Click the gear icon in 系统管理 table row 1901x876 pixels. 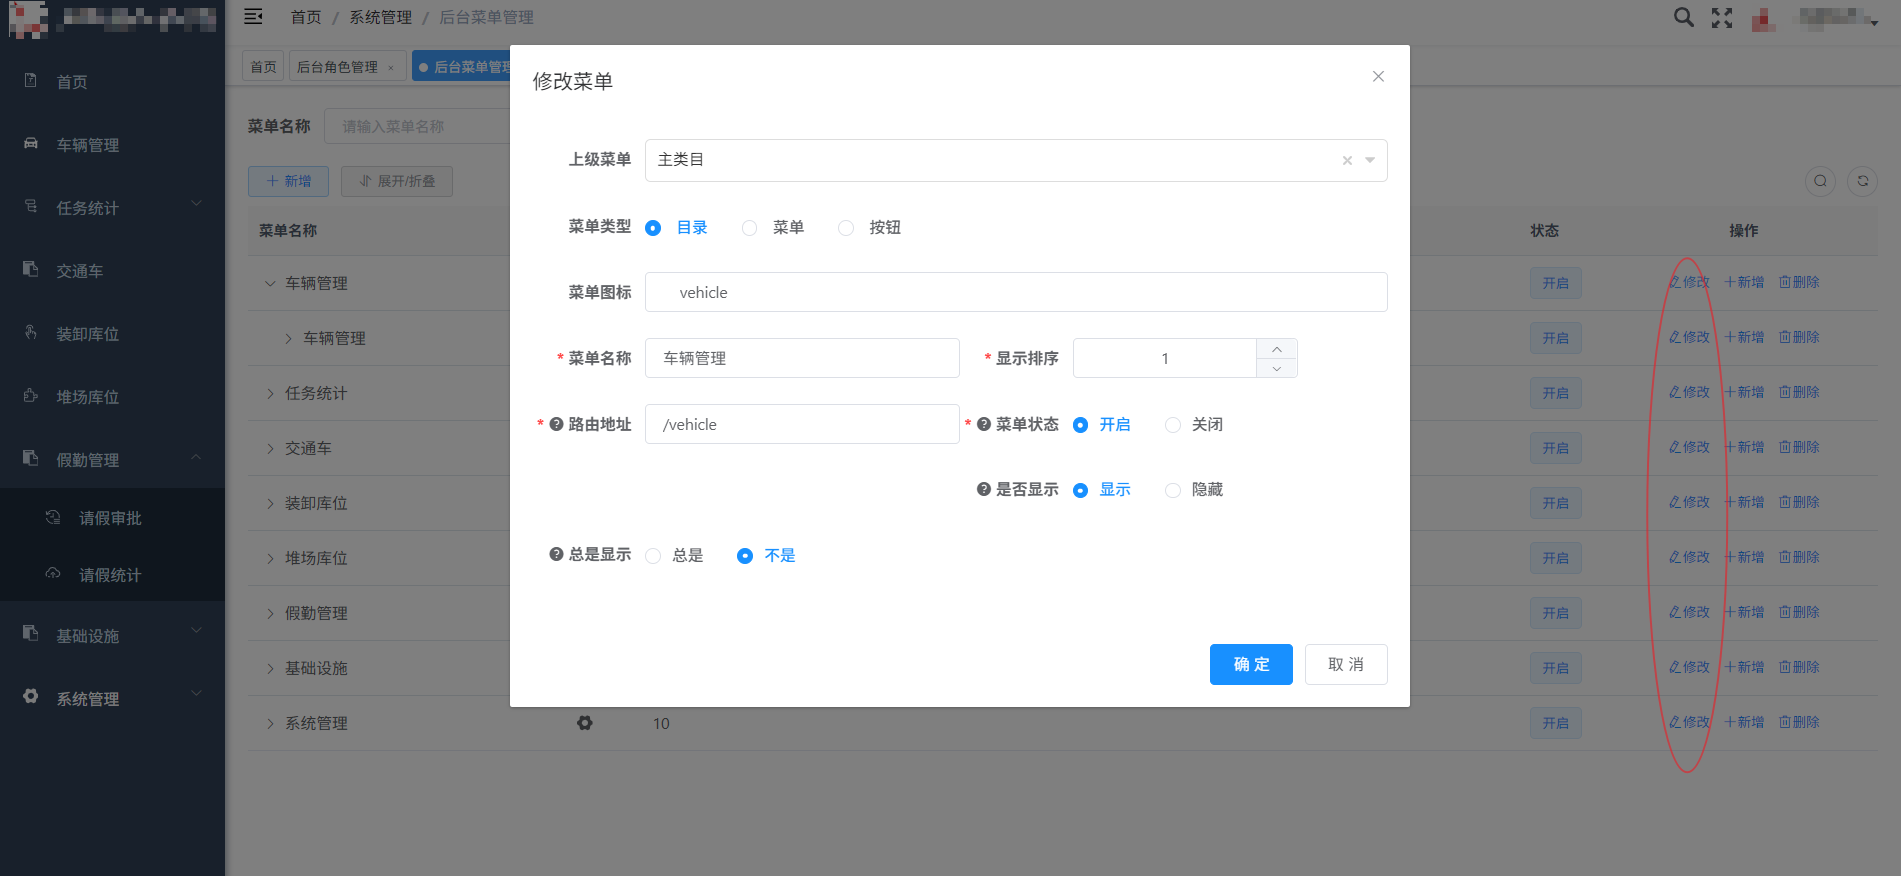585,723
